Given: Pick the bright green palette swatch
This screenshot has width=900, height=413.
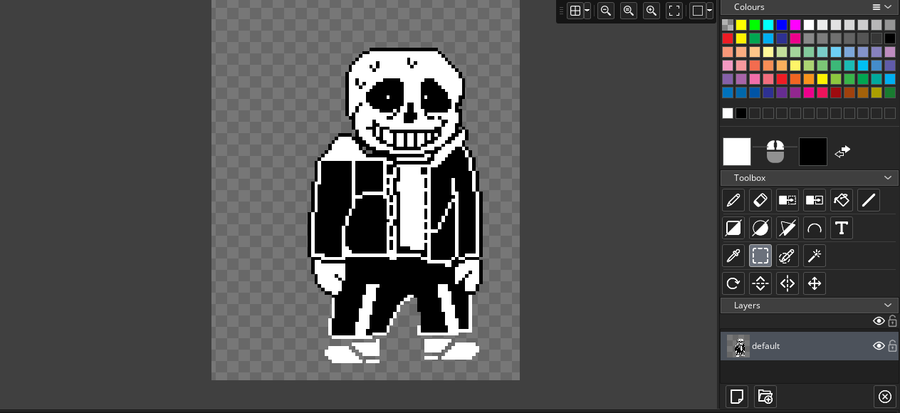Looking at the screenshot, I should (755, 25).
